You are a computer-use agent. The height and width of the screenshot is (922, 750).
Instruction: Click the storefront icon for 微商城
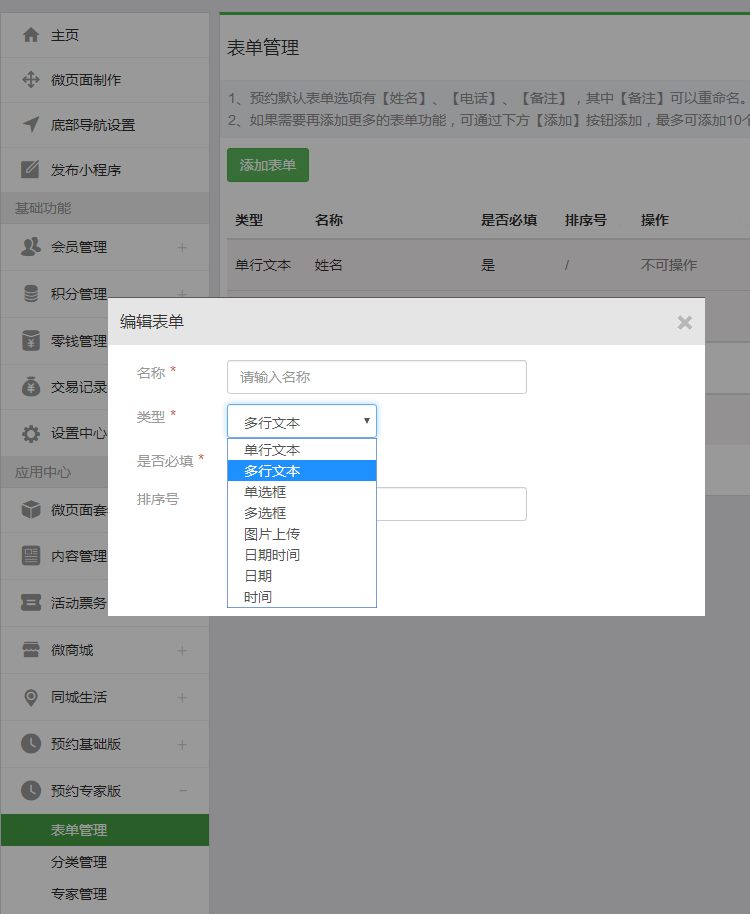coord(31,650)
